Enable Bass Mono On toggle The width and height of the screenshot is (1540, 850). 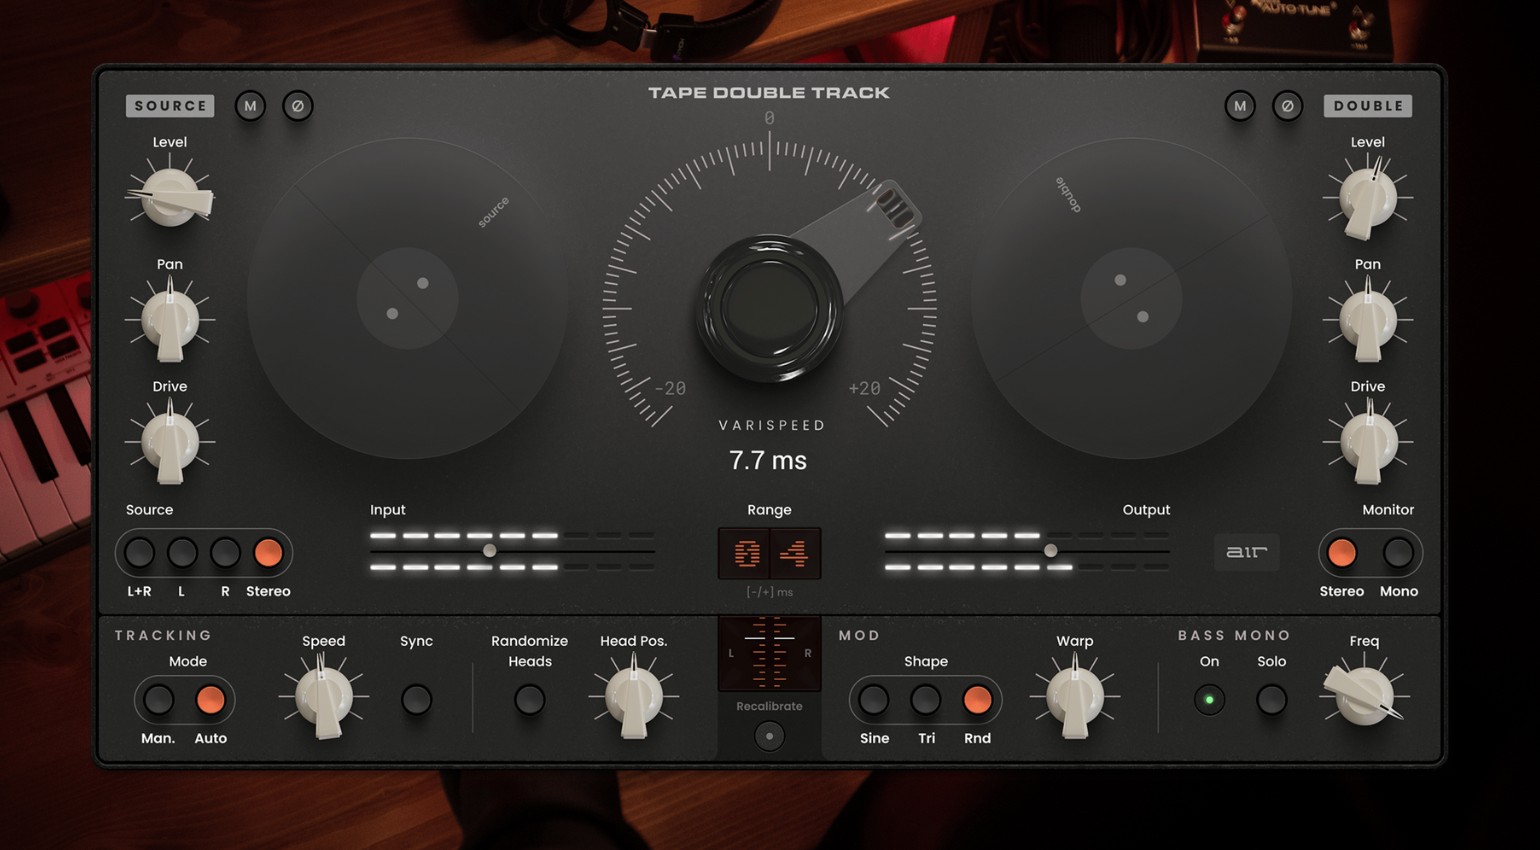(1209, 700)
